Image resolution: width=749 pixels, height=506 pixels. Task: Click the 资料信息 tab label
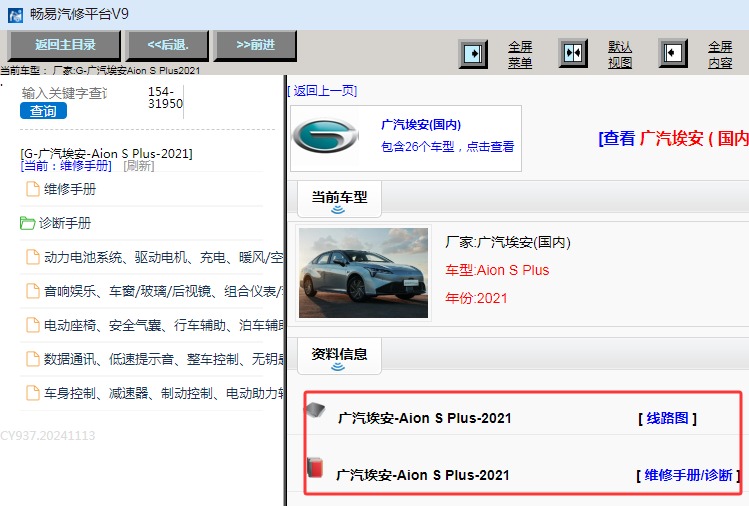(339, 354)
